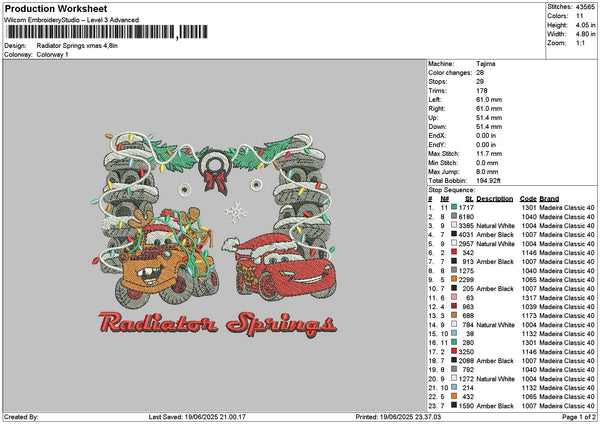Viewport: 600px width, 424px height.
Task: Select the white swatch beside stitch count 3385
Action: pos(454,225)
